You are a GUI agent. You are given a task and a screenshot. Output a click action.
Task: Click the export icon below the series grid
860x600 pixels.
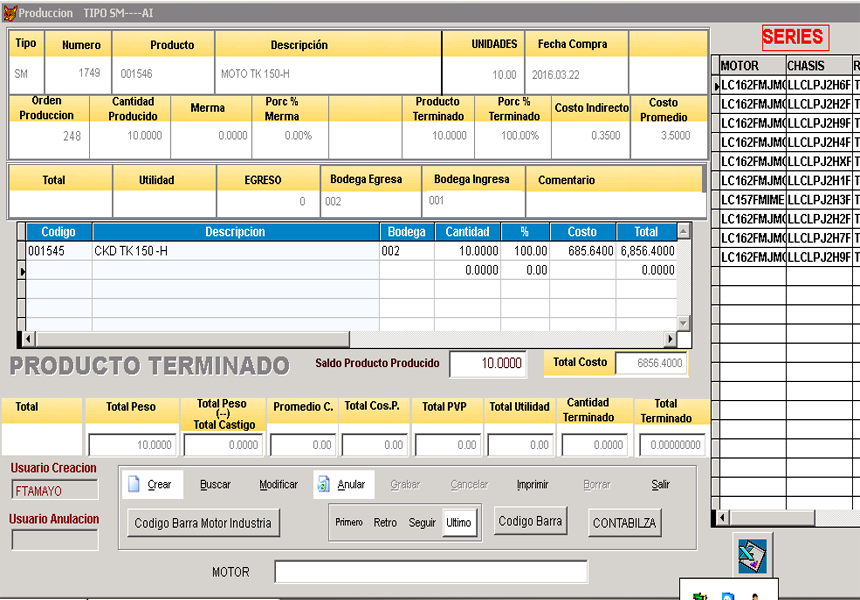pos(751,555)
